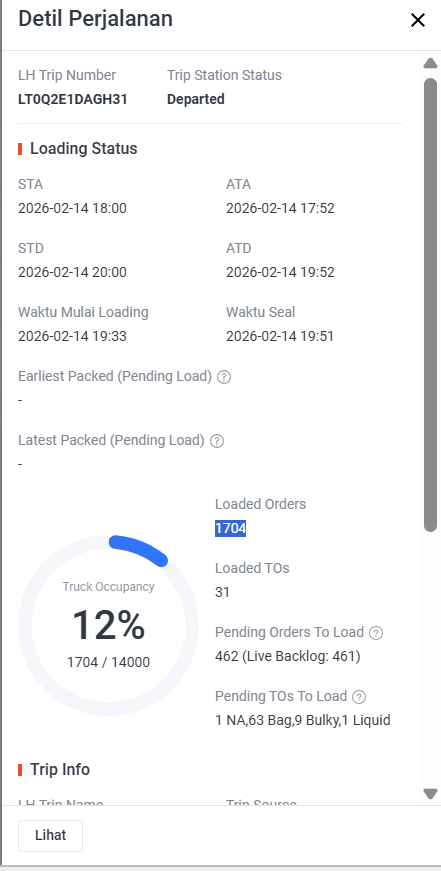Click the scrollbar up arrow
The image size is (441, 871).
pyautogui.click(x=430, y=63)
